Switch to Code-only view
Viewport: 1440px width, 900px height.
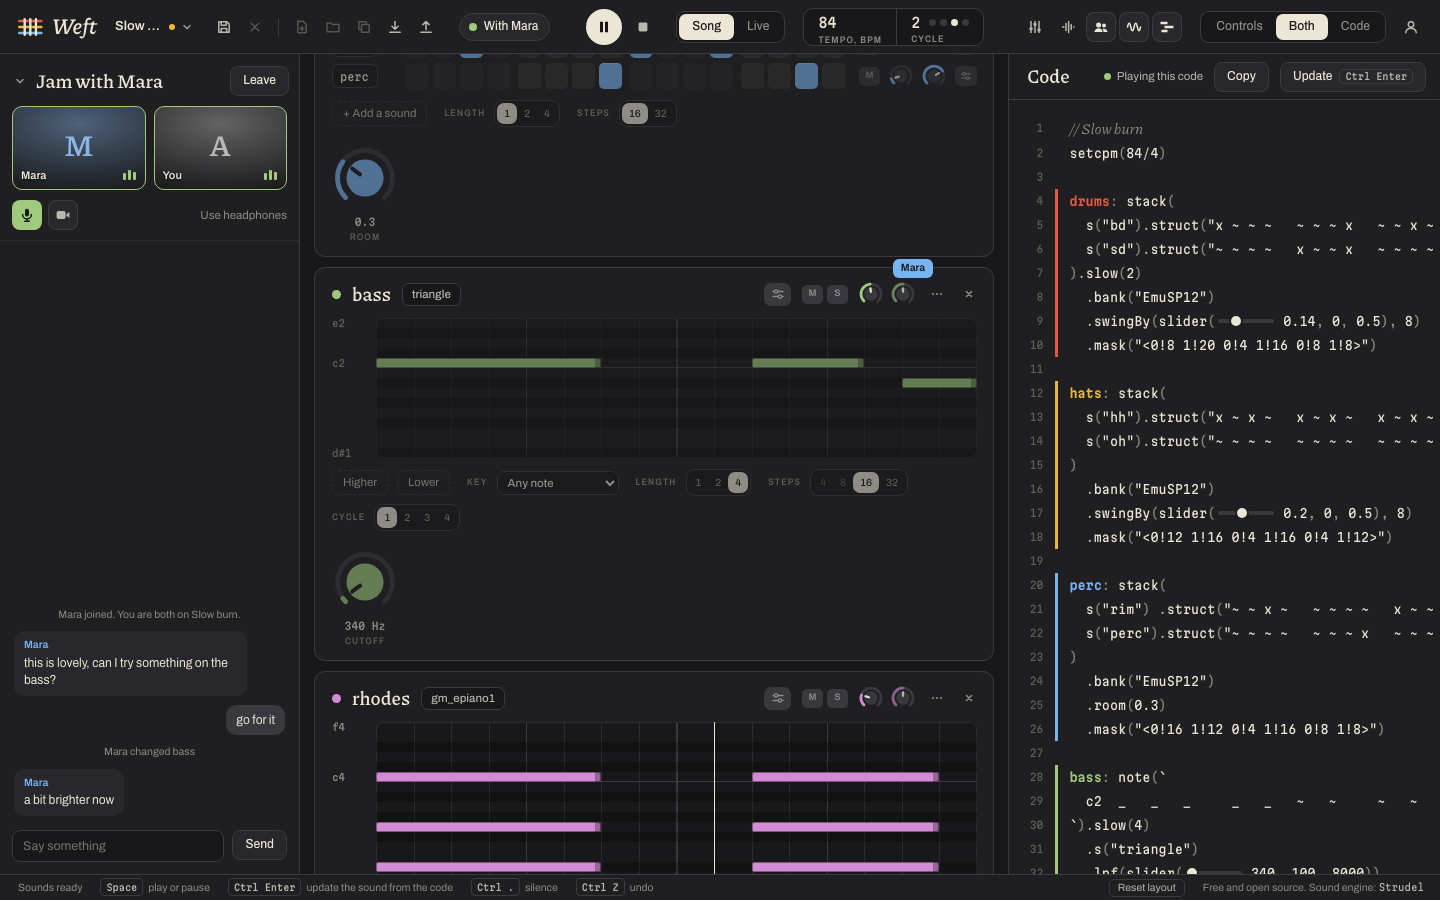point(1355,27)
